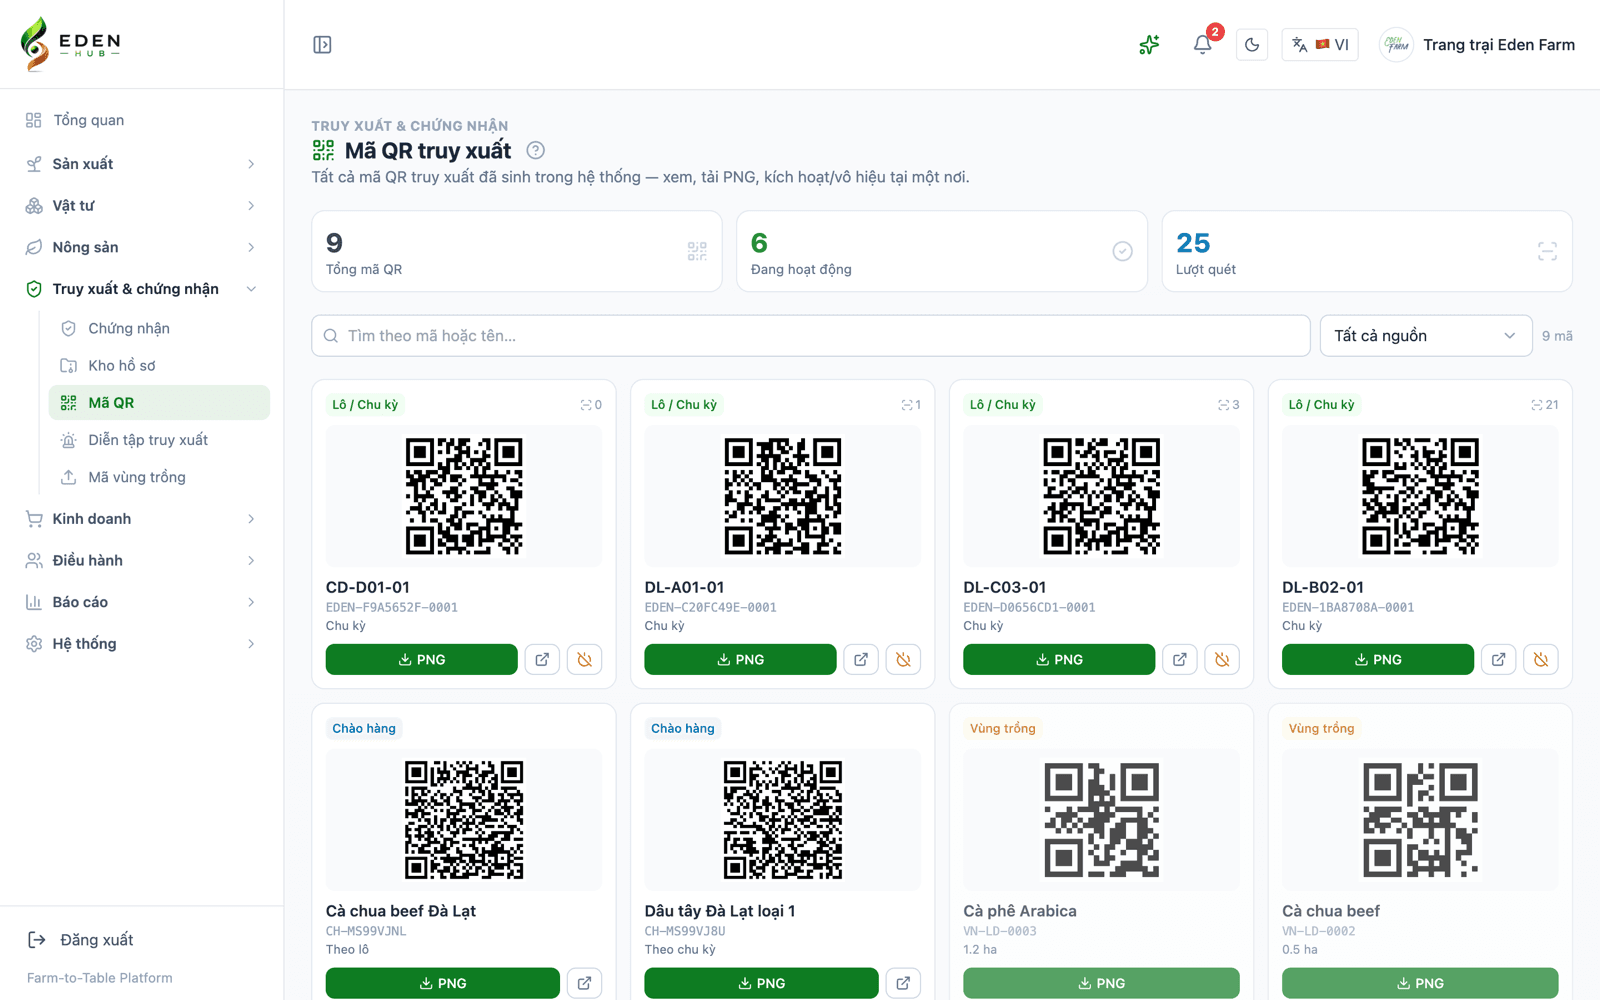The image size is (1600, 1000).
Task: Open Diễn tập truy xuất page
Action: 159,440
